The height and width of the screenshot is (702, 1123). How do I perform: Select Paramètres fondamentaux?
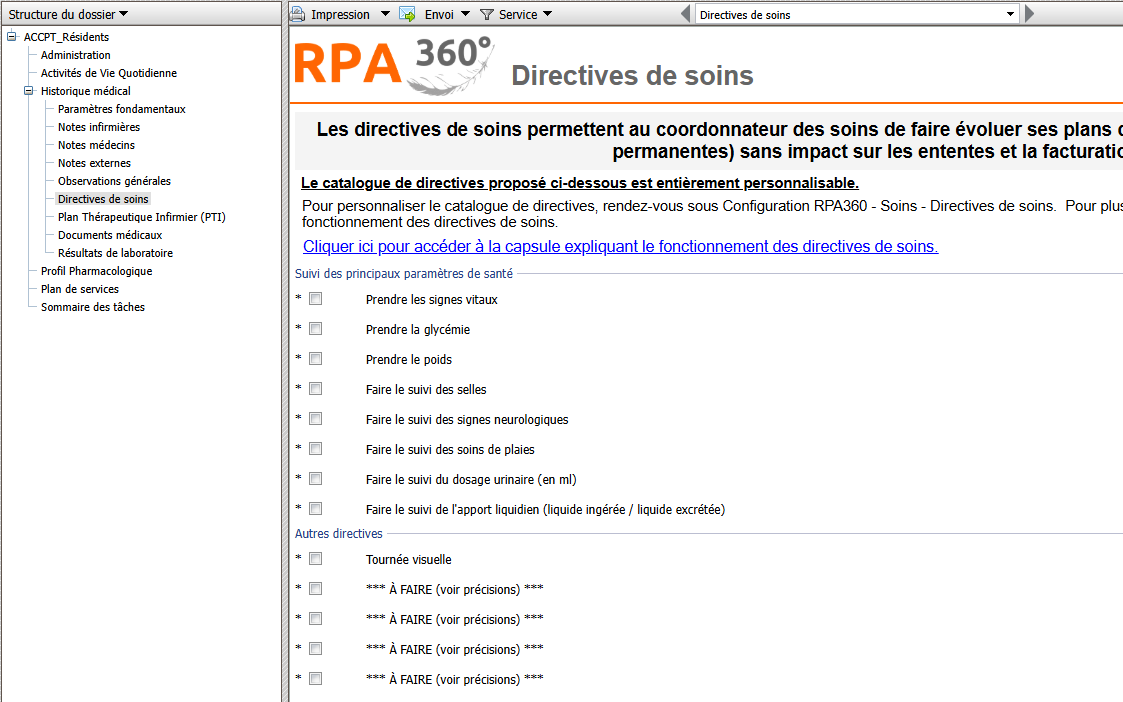click(121, 109)
